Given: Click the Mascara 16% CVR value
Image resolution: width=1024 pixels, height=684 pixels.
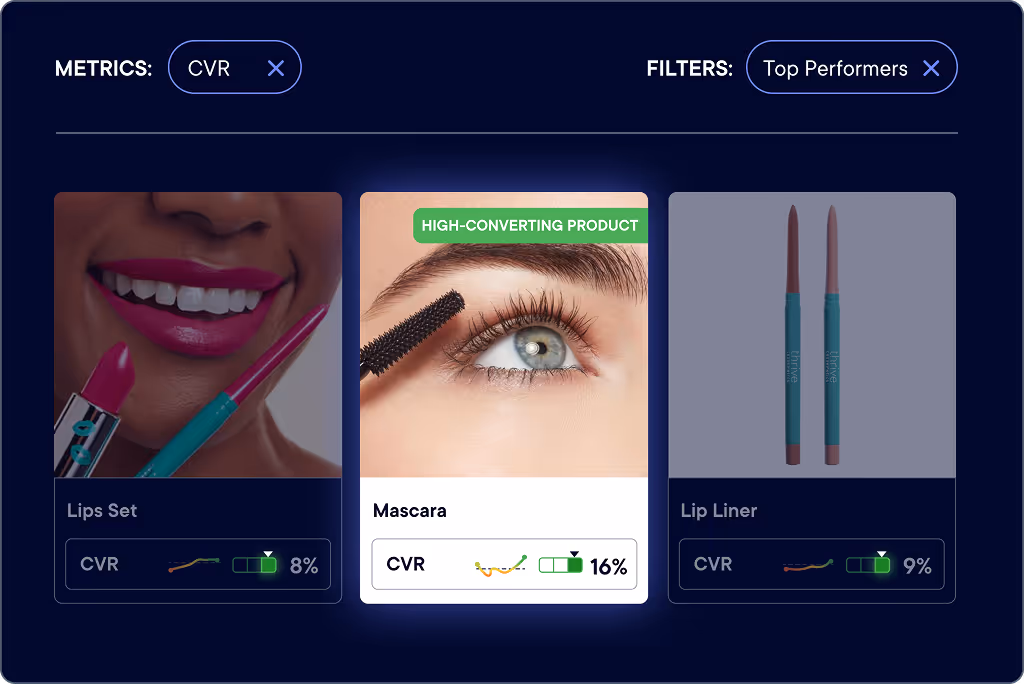Looking at the screenshot, I should coord(609,566).
